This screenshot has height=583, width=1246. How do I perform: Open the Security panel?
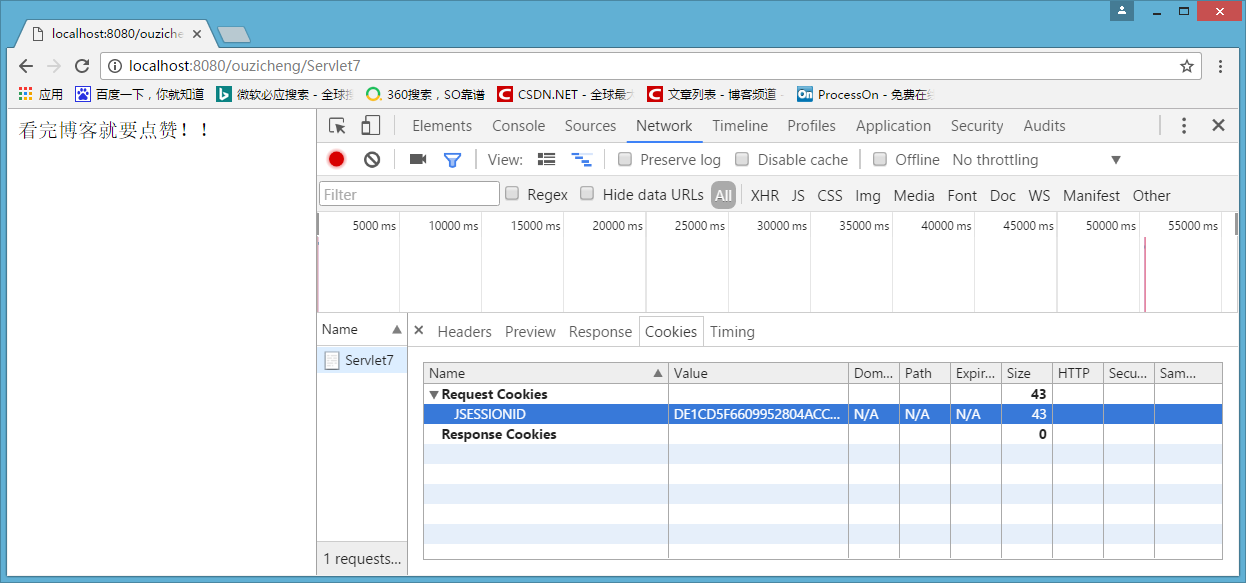(977, 126)
